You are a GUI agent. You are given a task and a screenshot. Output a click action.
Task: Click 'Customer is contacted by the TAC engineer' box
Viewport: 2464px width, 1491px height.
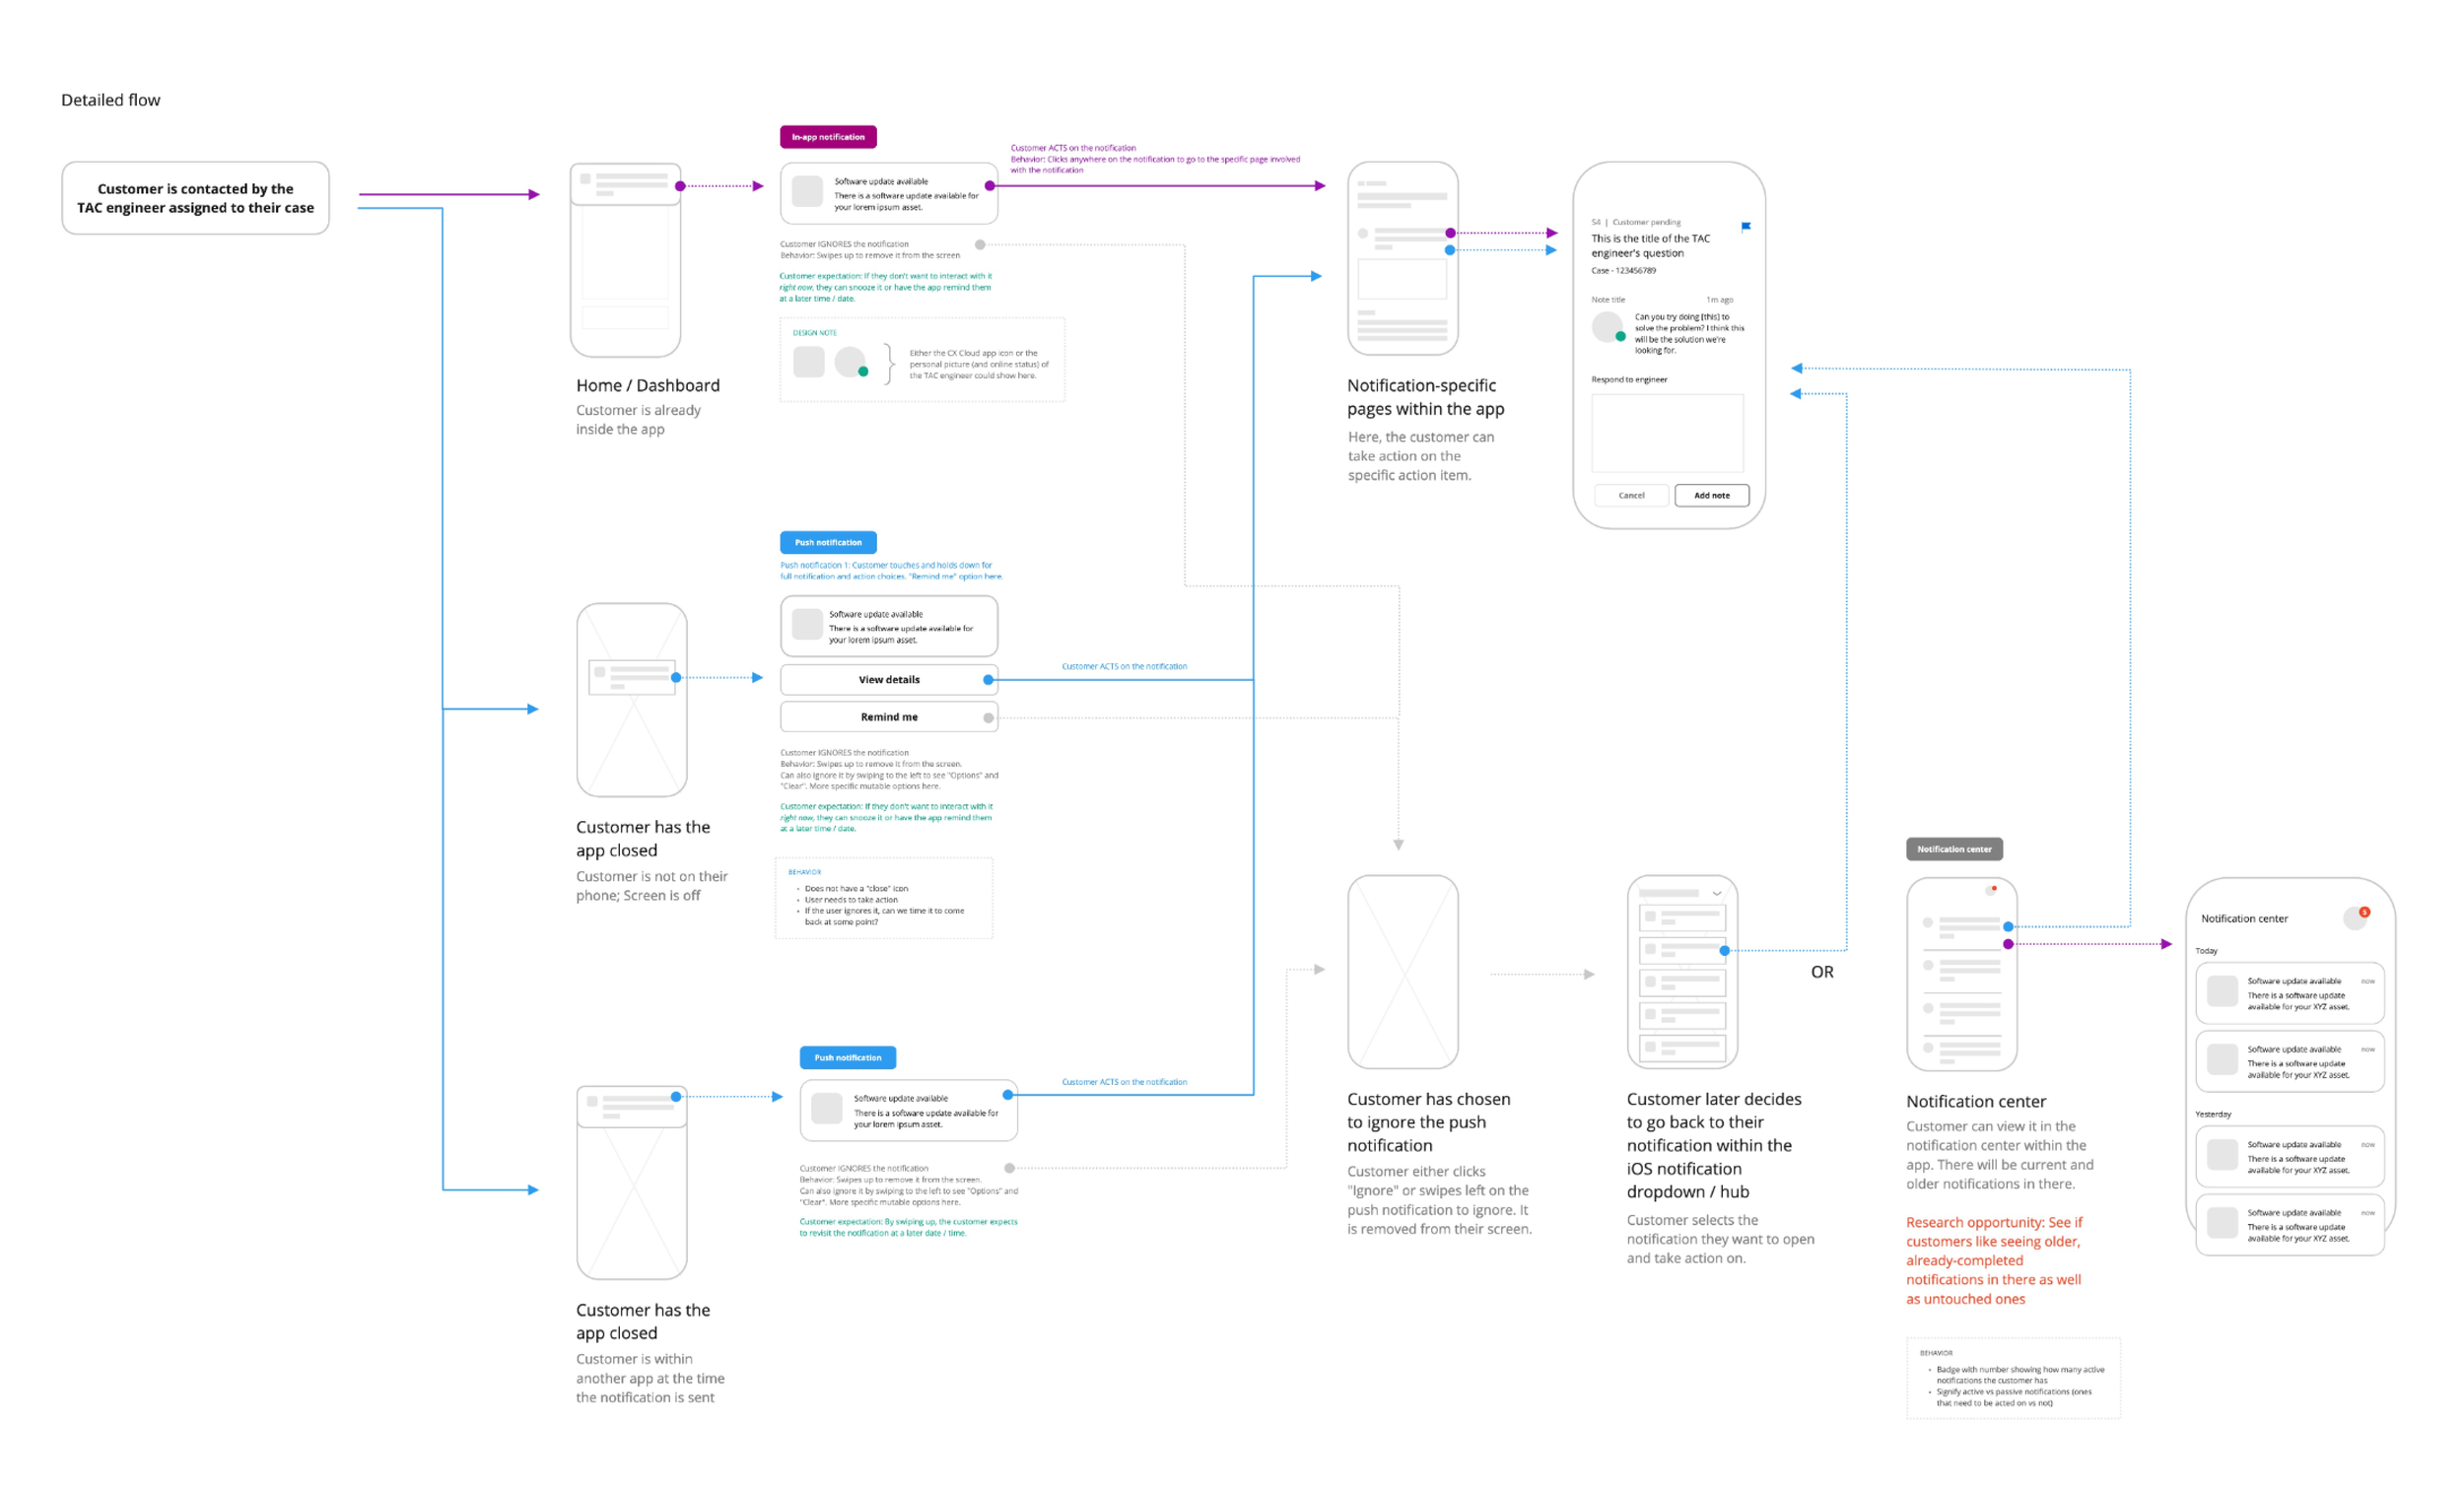tap(195, 198)
